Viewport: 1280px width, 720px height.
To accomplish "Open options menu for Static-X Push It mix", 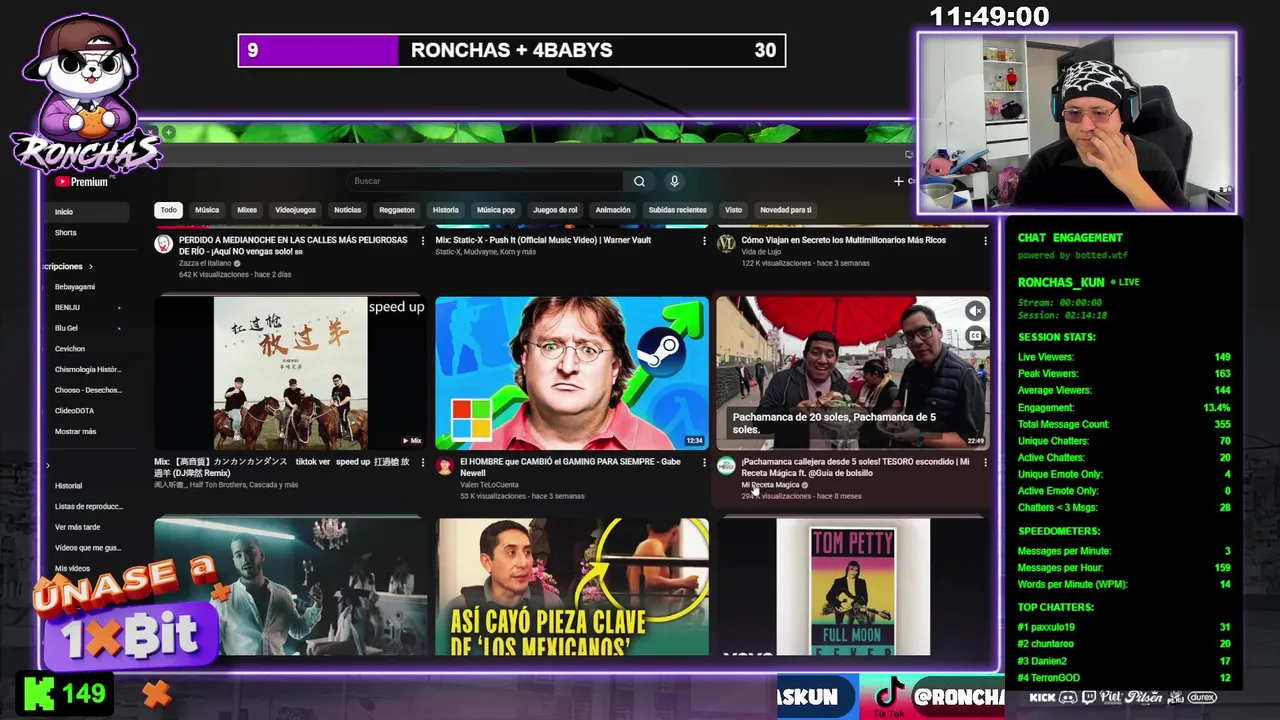I will tap(704, 241).
